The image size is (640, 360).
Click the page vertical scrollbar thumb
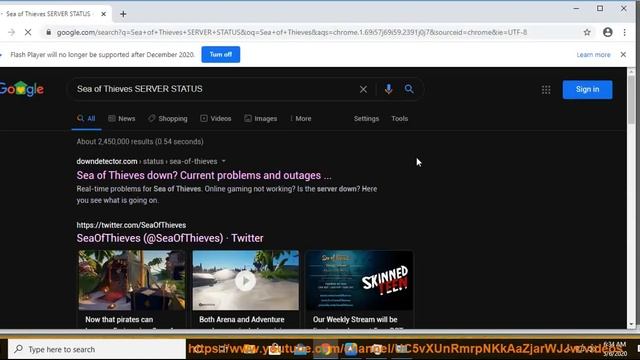pos(631,99)
